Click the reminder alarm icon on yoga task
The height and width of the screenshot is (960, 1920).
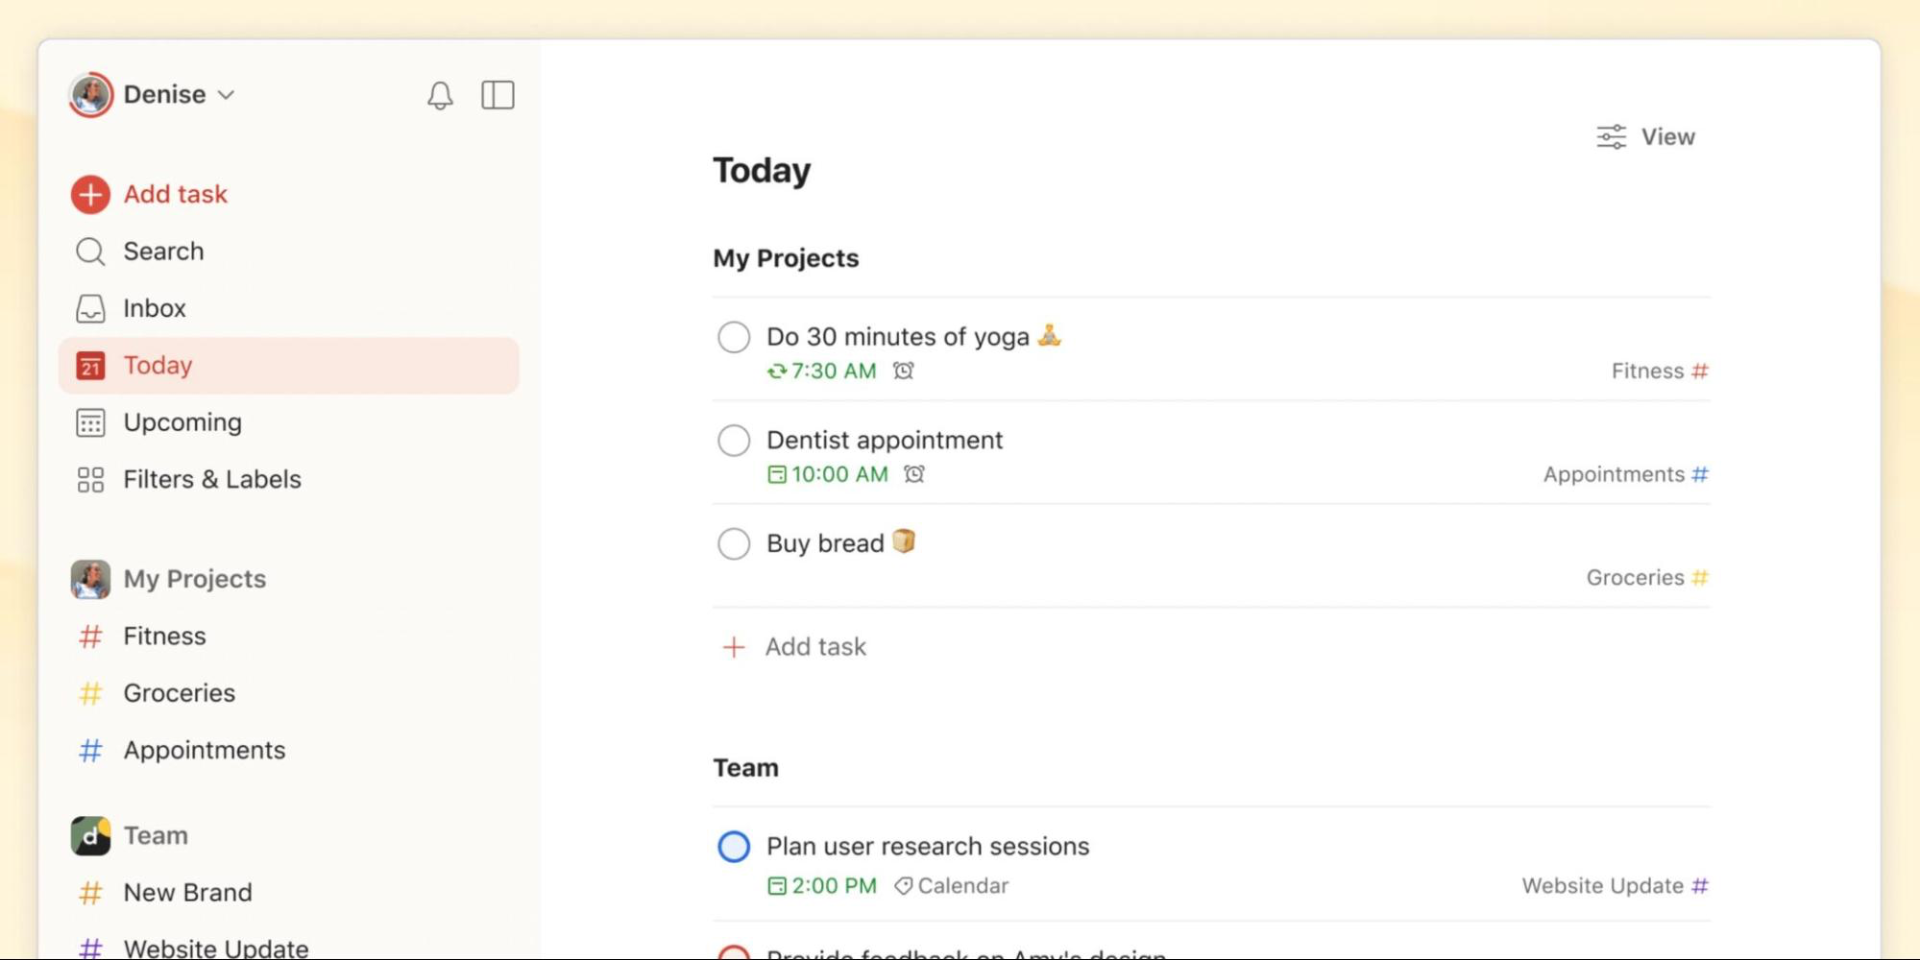(x=904, y=371)
